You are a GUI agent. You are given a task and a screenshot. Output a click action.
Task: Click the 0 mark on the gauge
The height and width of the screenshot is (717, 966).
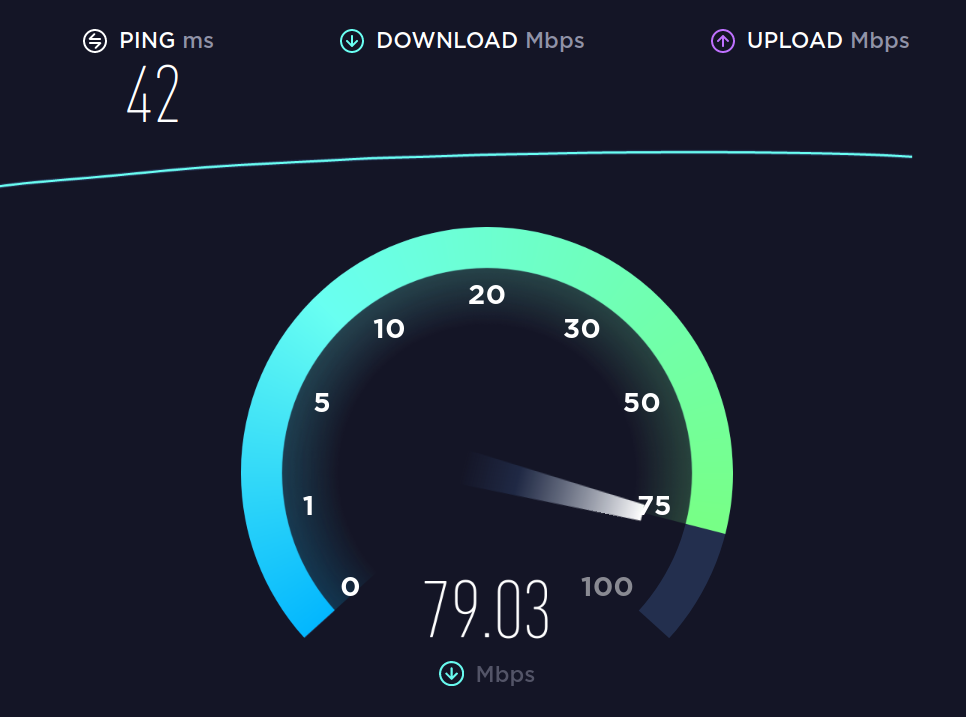tap(350, 586)
